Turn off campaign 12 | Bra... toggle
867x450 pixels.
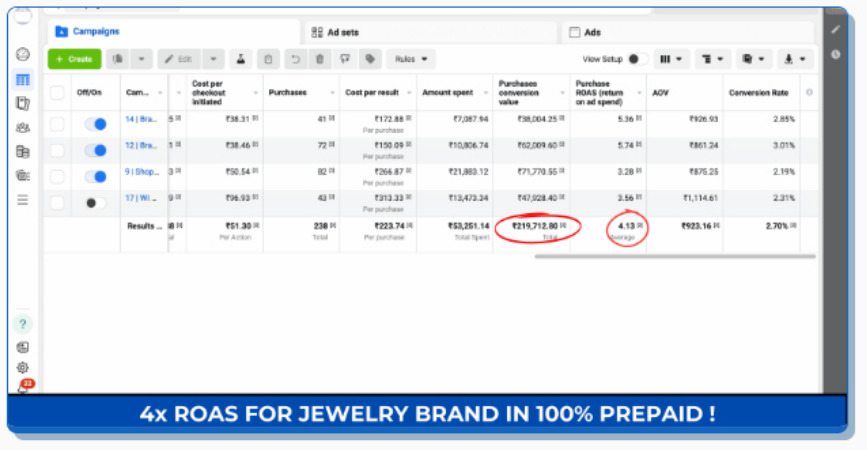coord(96,150)
